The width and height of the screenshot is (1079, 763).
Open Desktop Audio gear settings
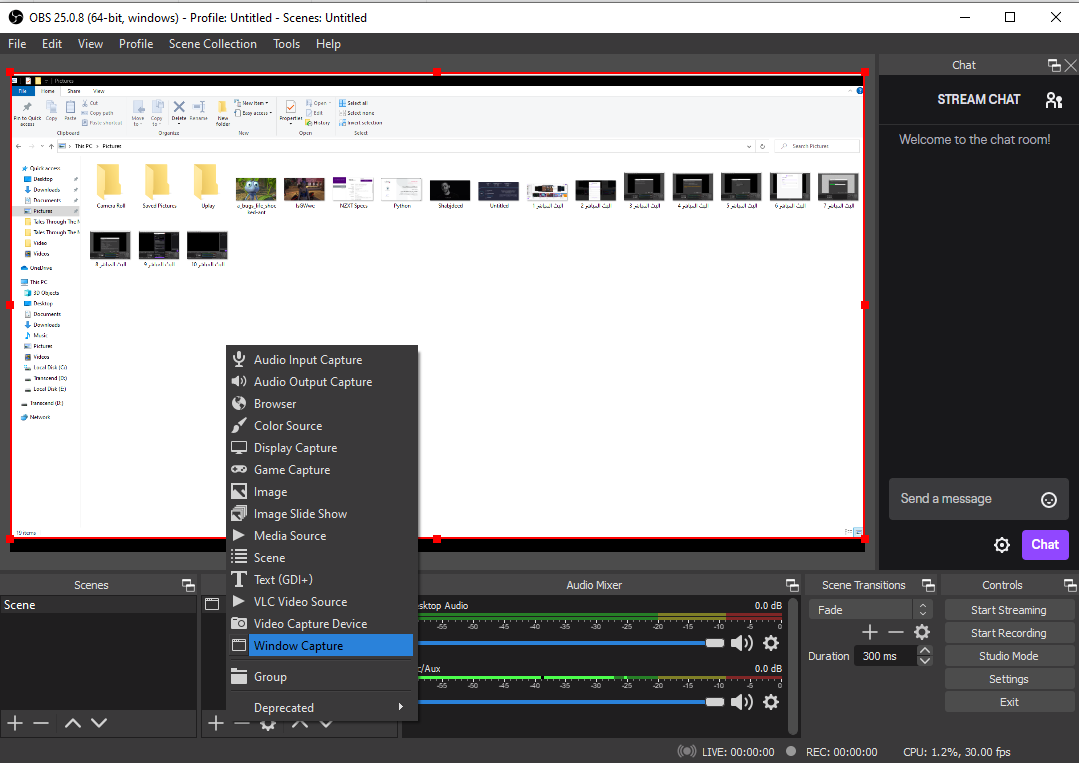771,643
